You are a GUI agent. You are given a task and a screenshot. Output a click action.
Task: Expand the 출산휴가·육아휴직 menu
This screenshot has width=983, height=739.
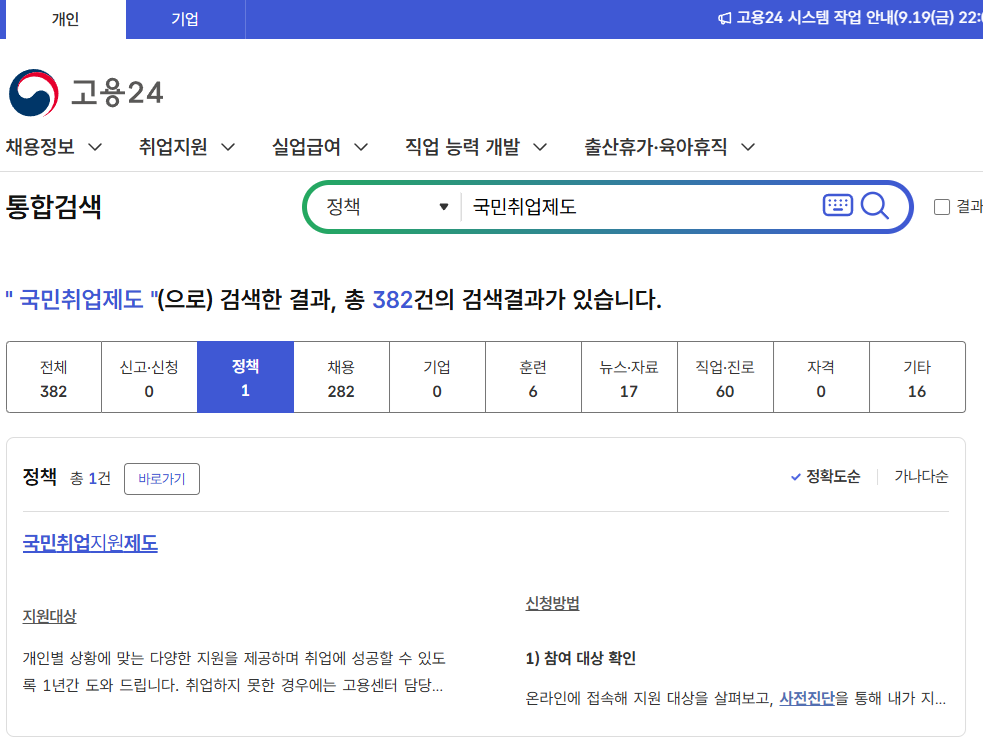click(670, 147)
